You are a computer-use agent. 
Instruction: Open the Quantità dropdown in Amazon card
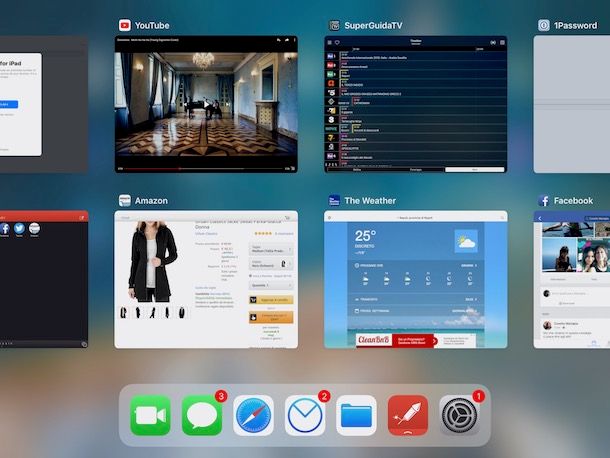pos(271,285)
